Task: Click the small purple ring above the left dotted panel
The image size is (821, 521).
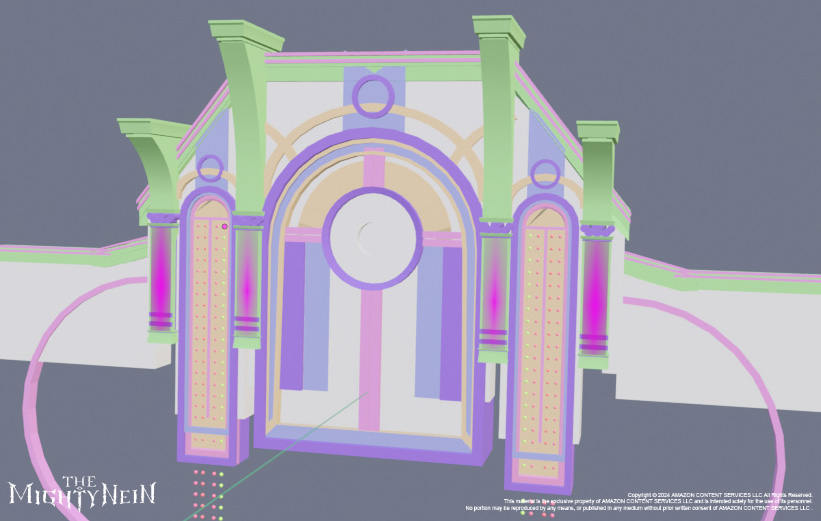Action: pyautogui.click(x=209, y=167)
